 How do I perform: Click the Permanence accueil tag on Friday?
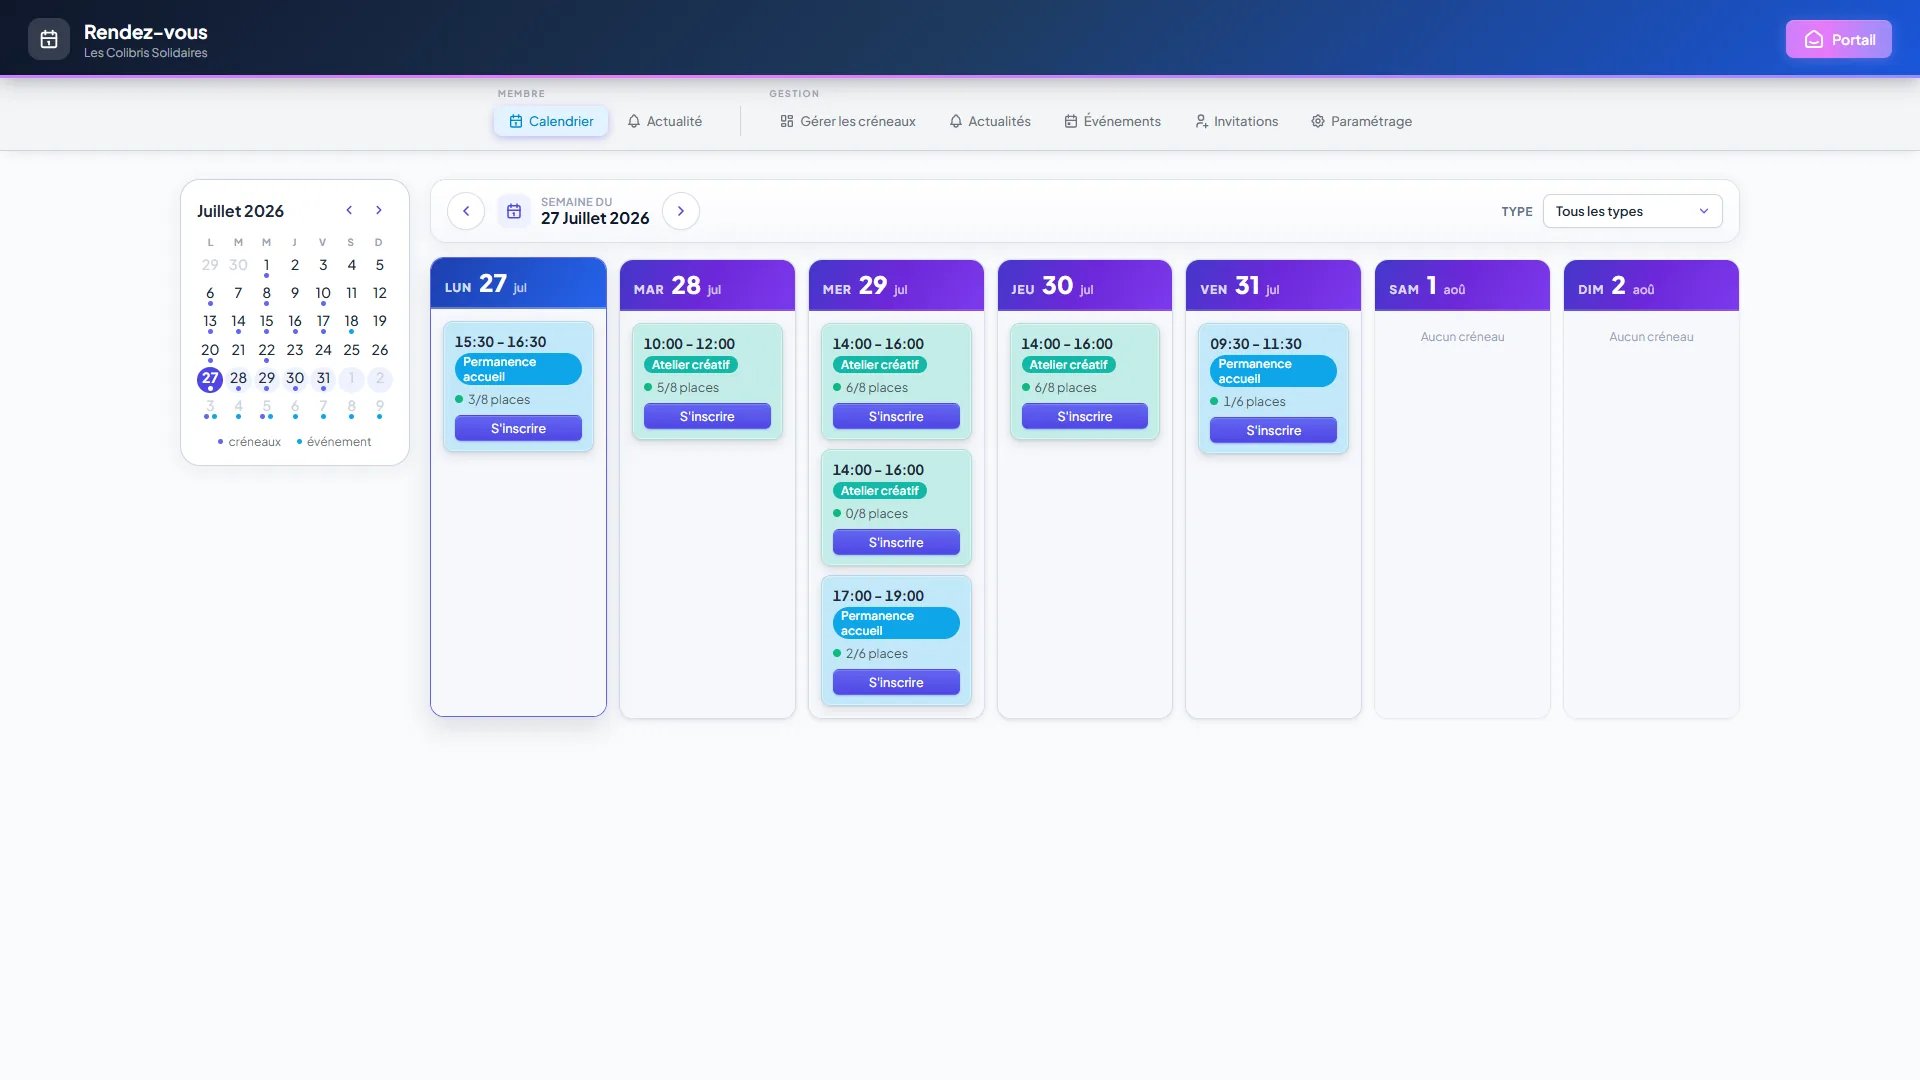(1273, 371)
